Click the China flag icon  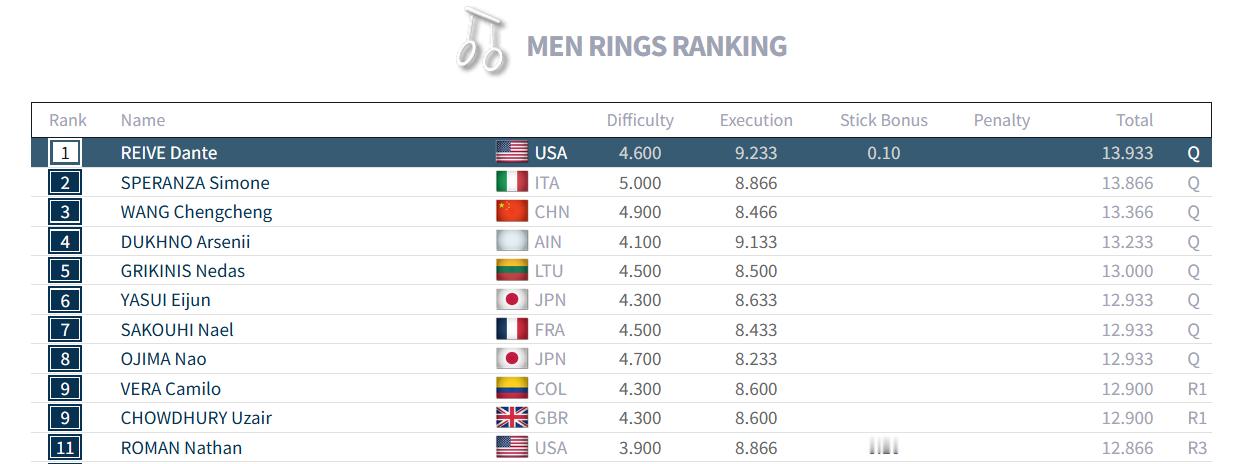click(x=511, y=212)
